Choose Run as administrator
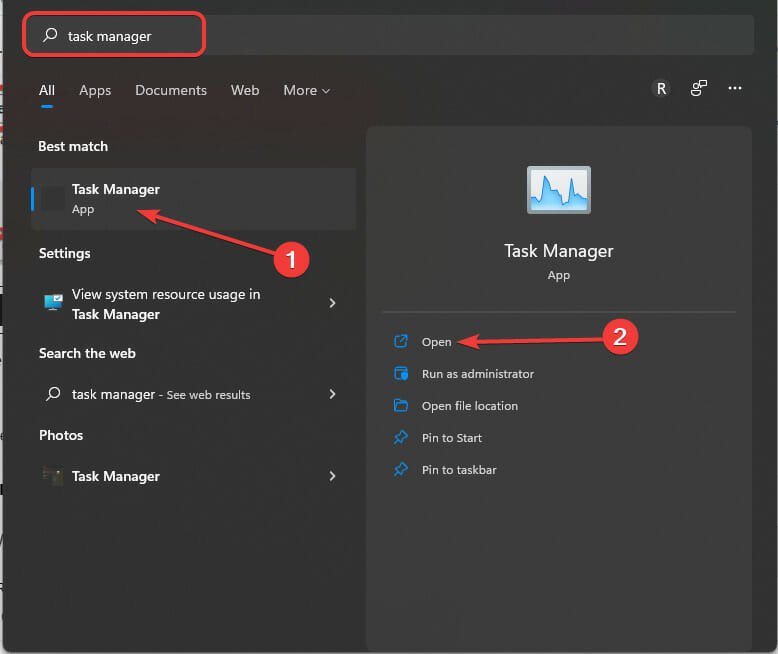This screenshot has width=778, height=654. 477,374
